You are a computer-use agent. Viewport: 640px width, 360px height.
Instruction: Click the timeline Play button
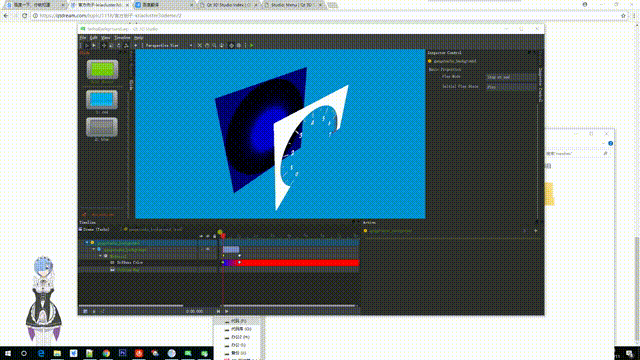pyautogui.click(x=227, y=311)
